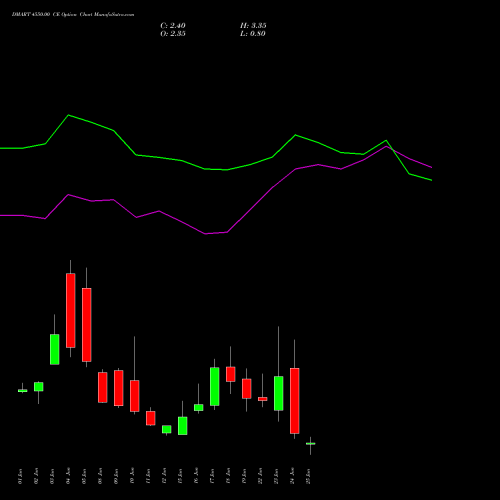500x500 pixels.
Task: Click the '05 Jun' date axis label
Action: (x=84, y=476)
